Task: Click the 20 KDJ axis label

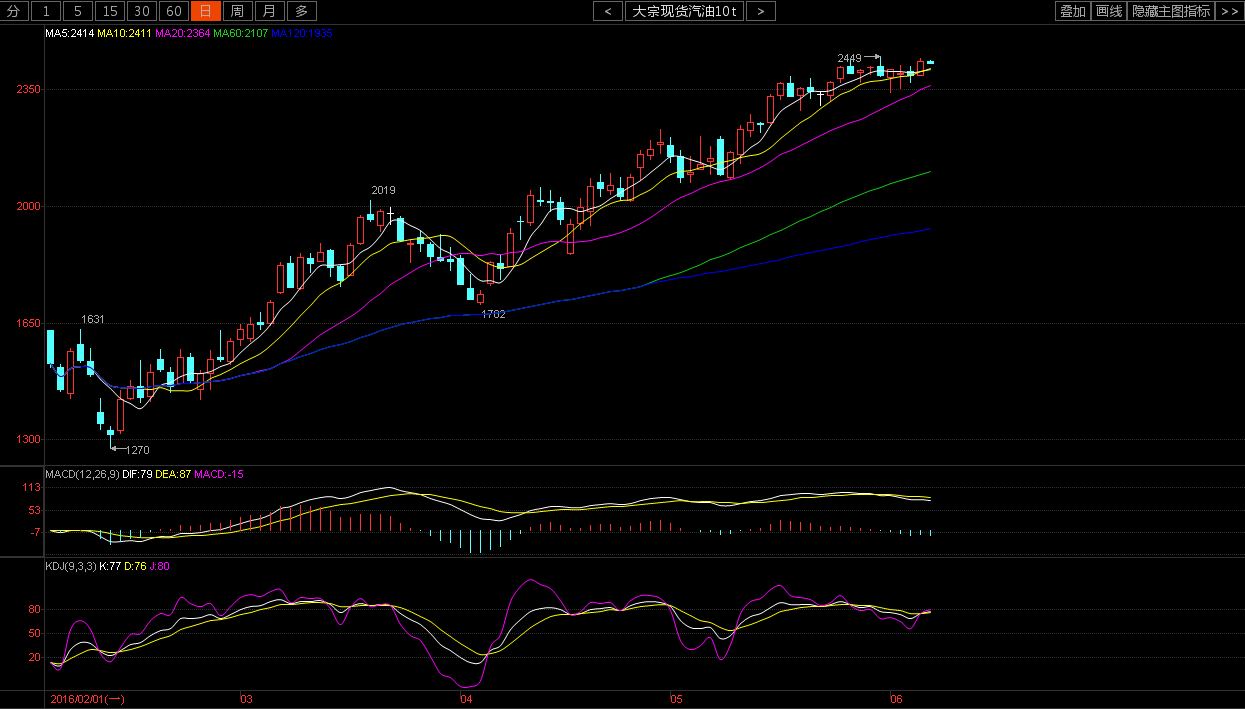Action: click(x=34, y=658)
